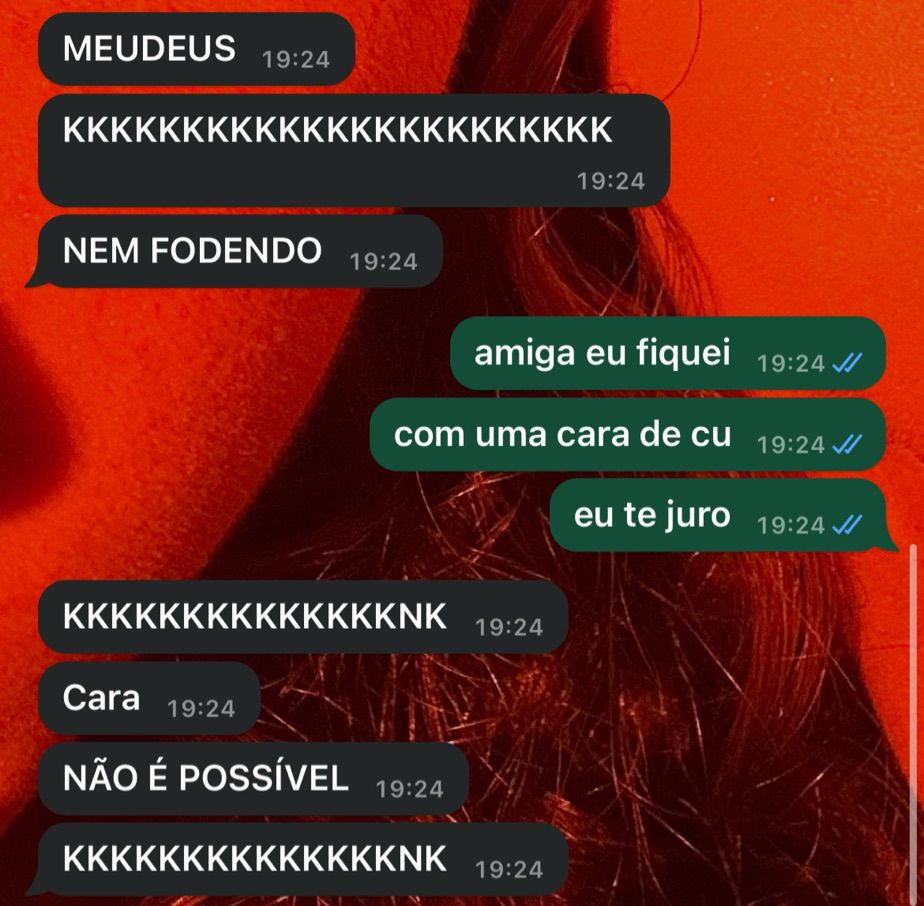Tap the read receipt ticks on "com uma cara de cu"
The width and height of the screenshot is (924, 906).
pyautogui.click(x=847, y=443)
